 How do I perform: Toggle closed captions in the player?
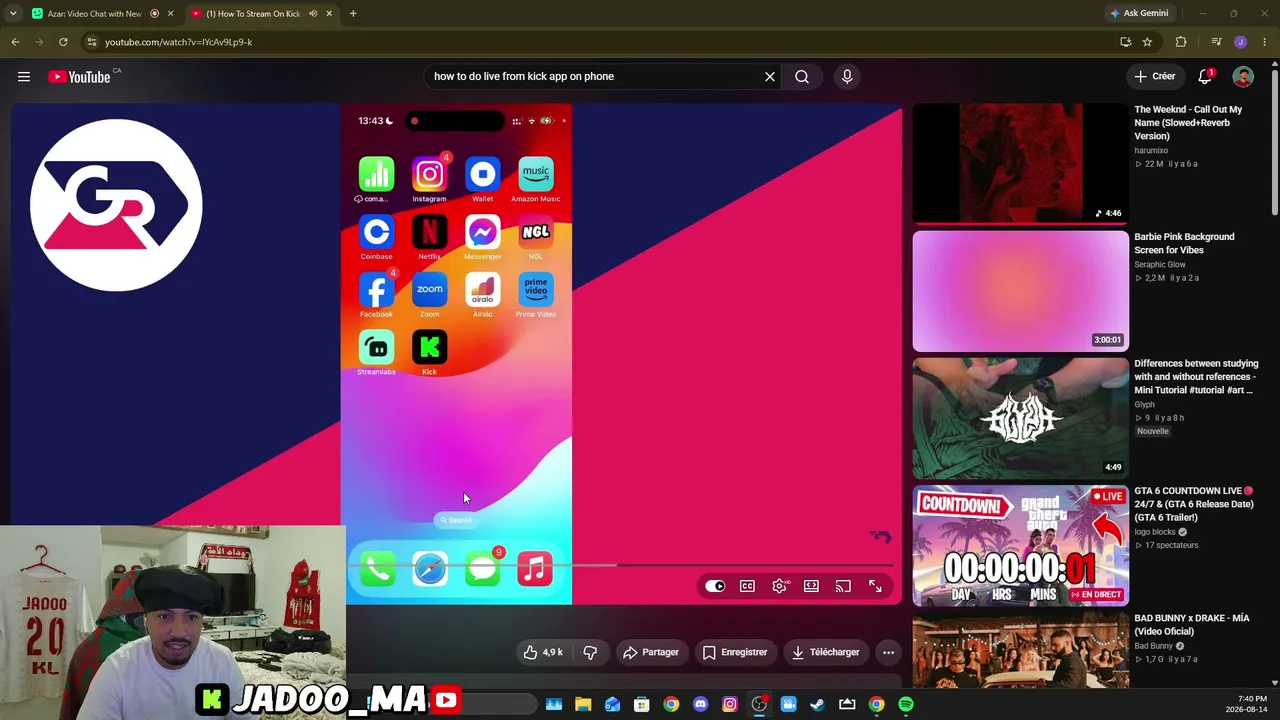(x=747, y=586)
